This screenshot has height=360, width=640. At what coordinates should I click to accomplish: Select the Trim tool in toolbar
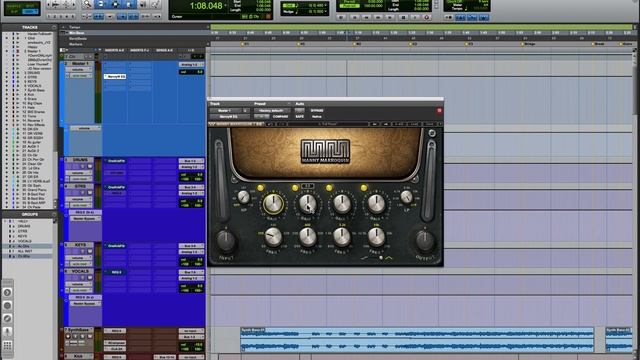101,4
